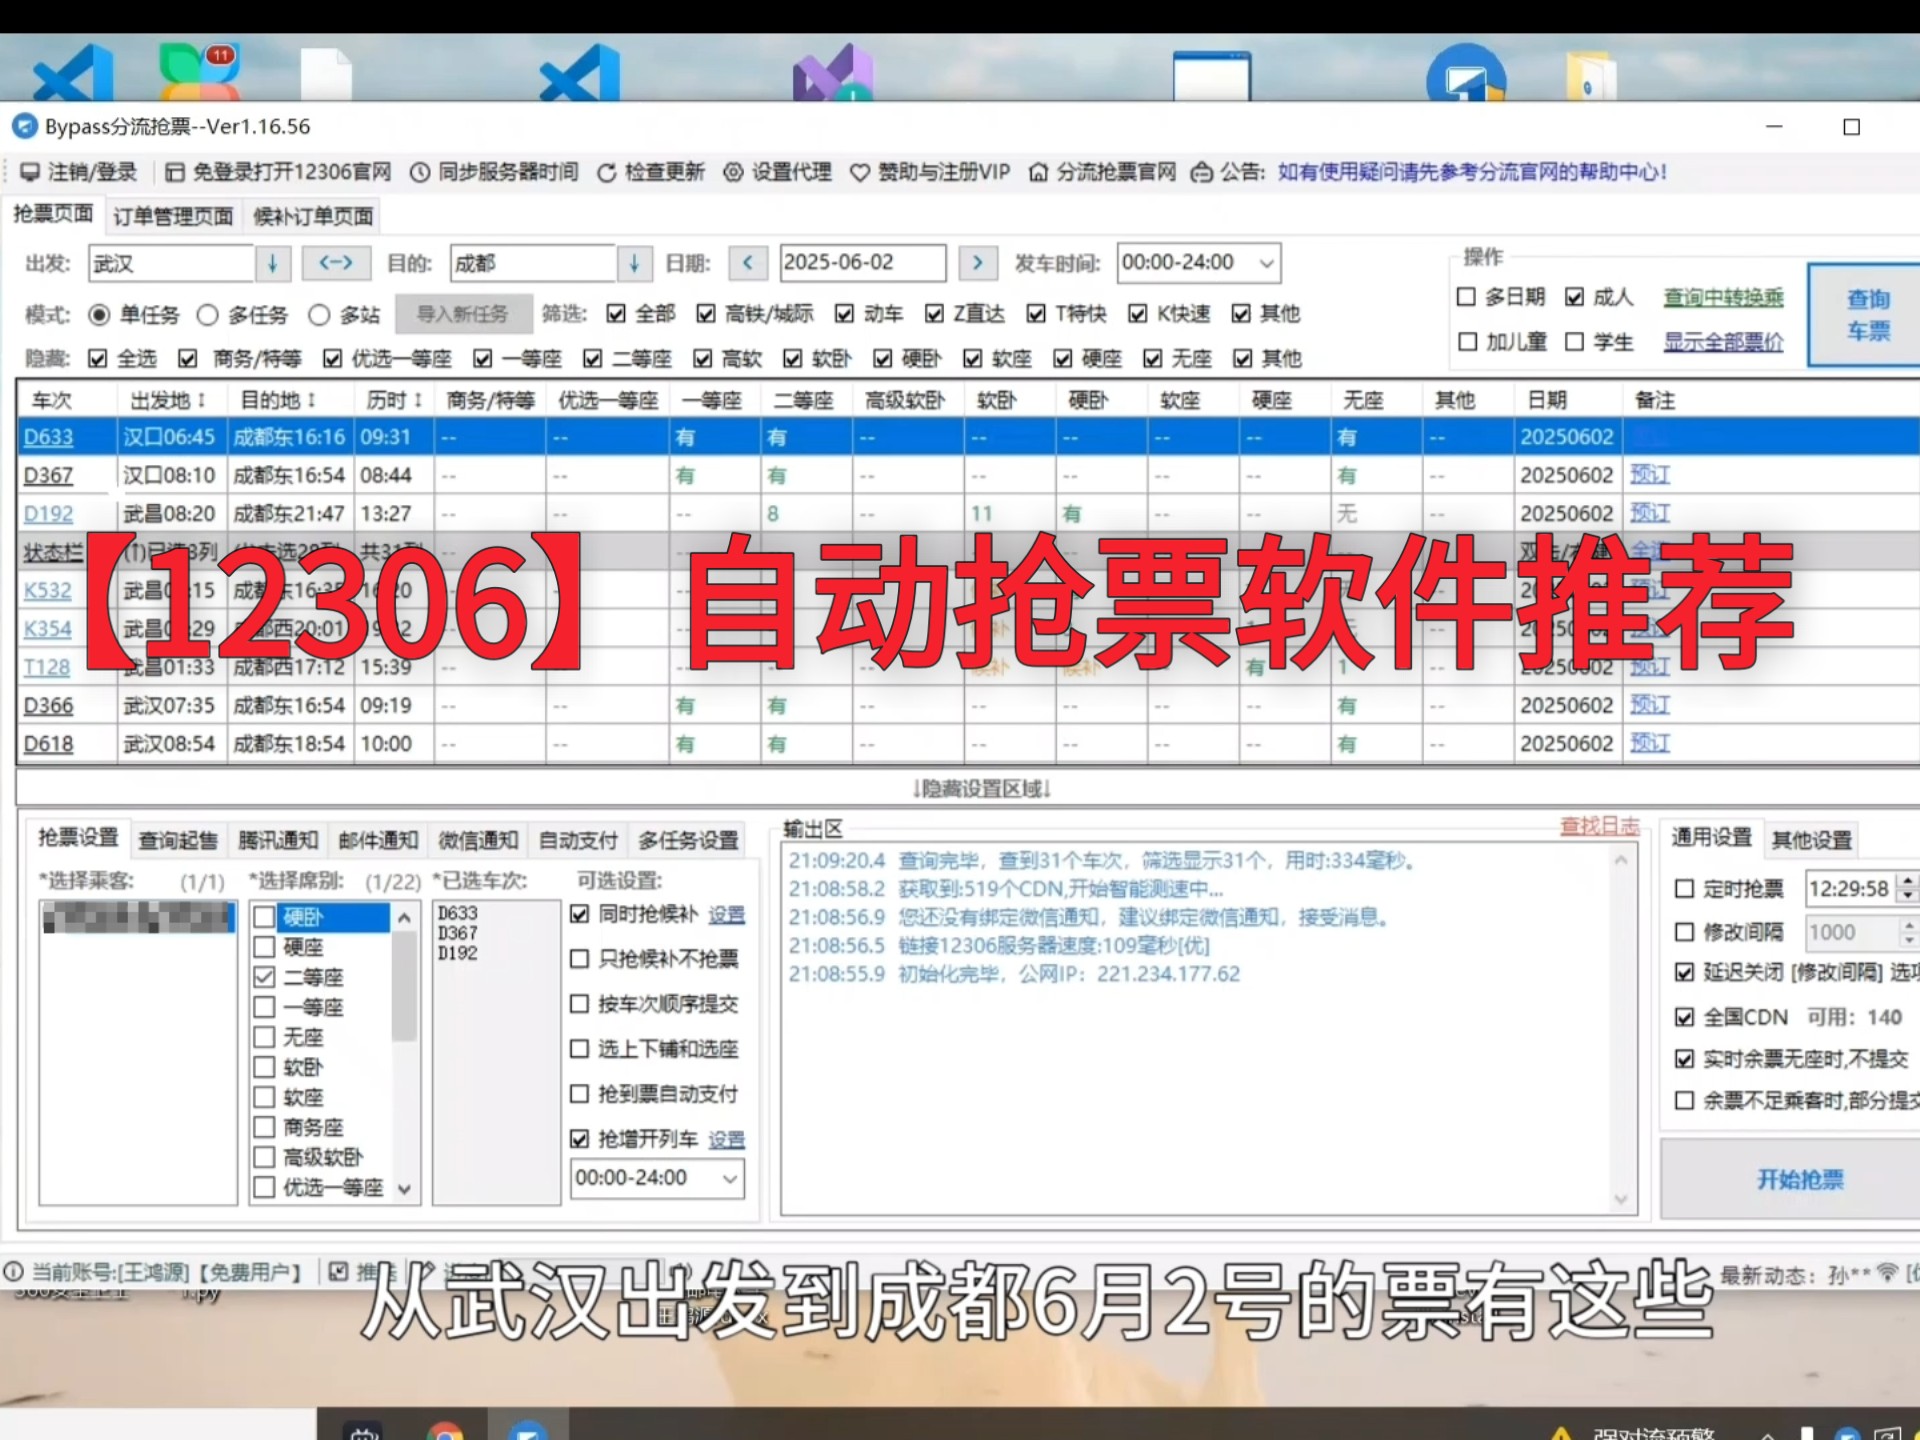Switch to 订单管理页面 tab
Viewport: 1920px width, 1440px height.
pyautogui.click(x=173, y=217)
